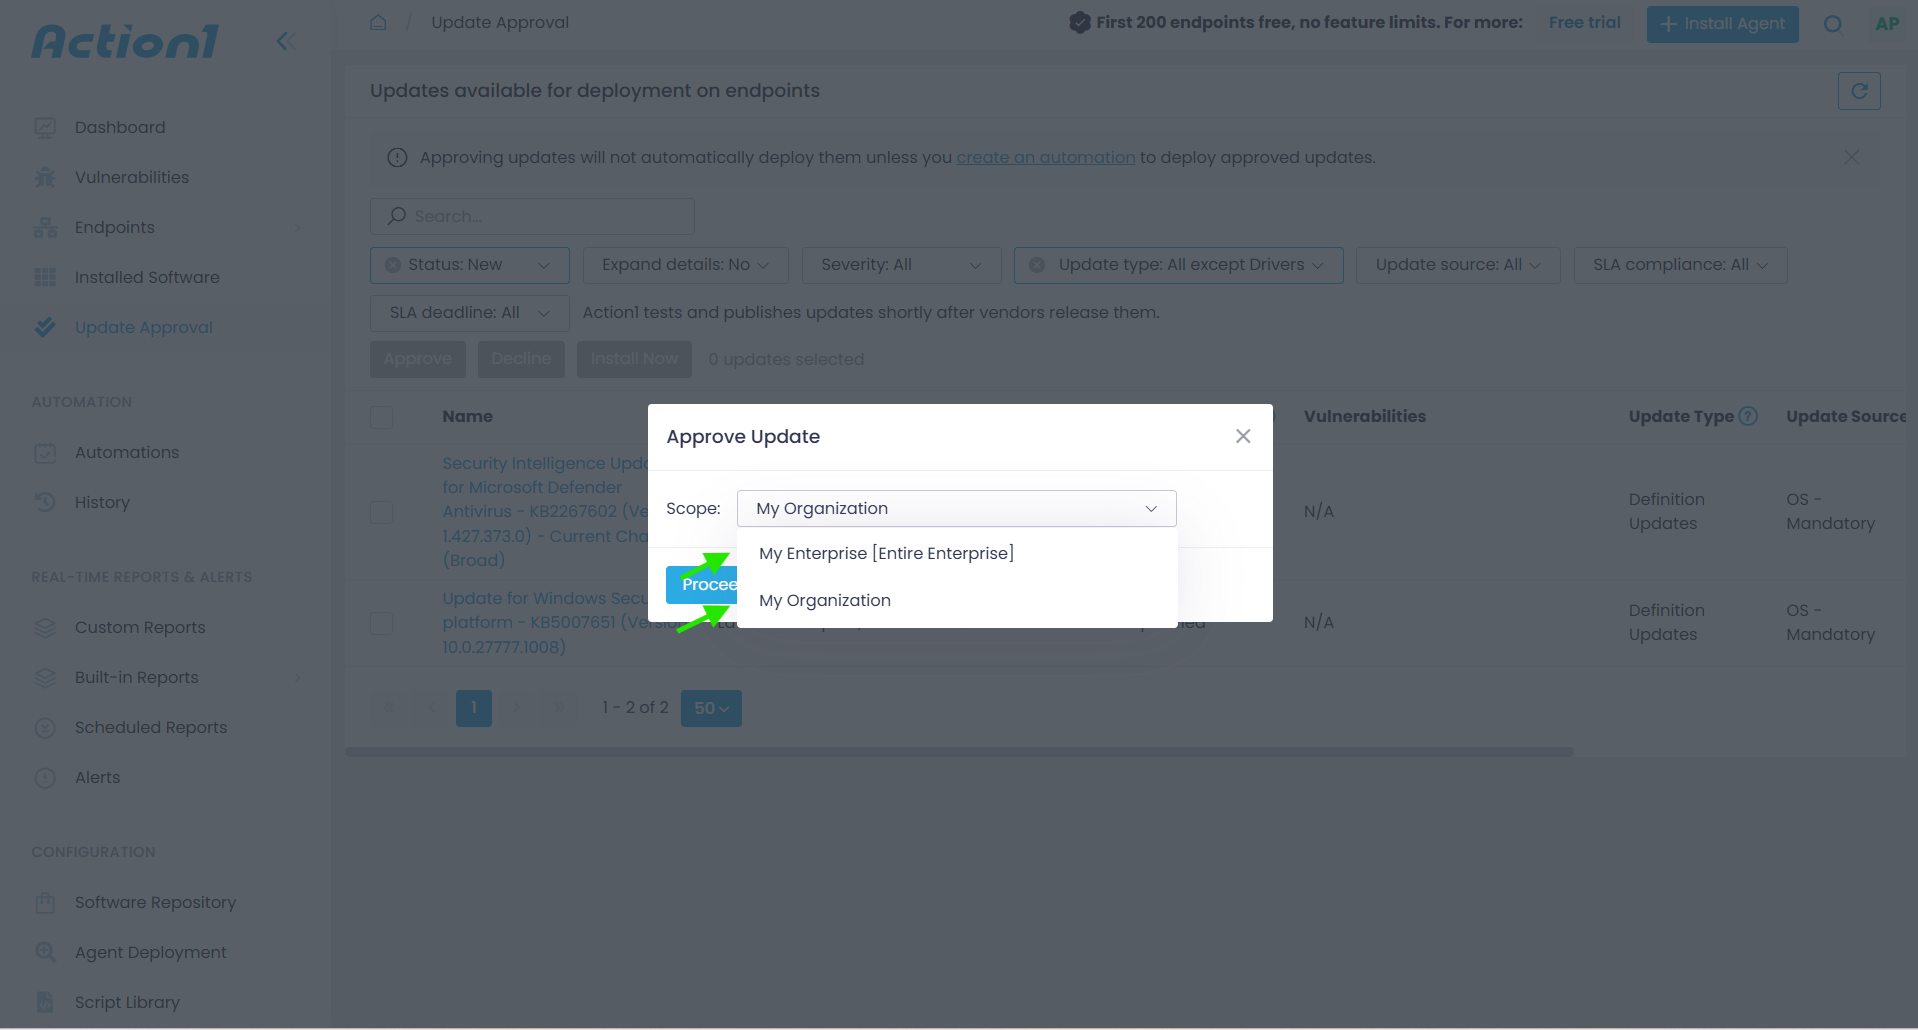Image resolution: width=1918 pixels, height=1030 pixels.
Task: Click the Installed Software grid icon
Action: [x=45, y=277]
